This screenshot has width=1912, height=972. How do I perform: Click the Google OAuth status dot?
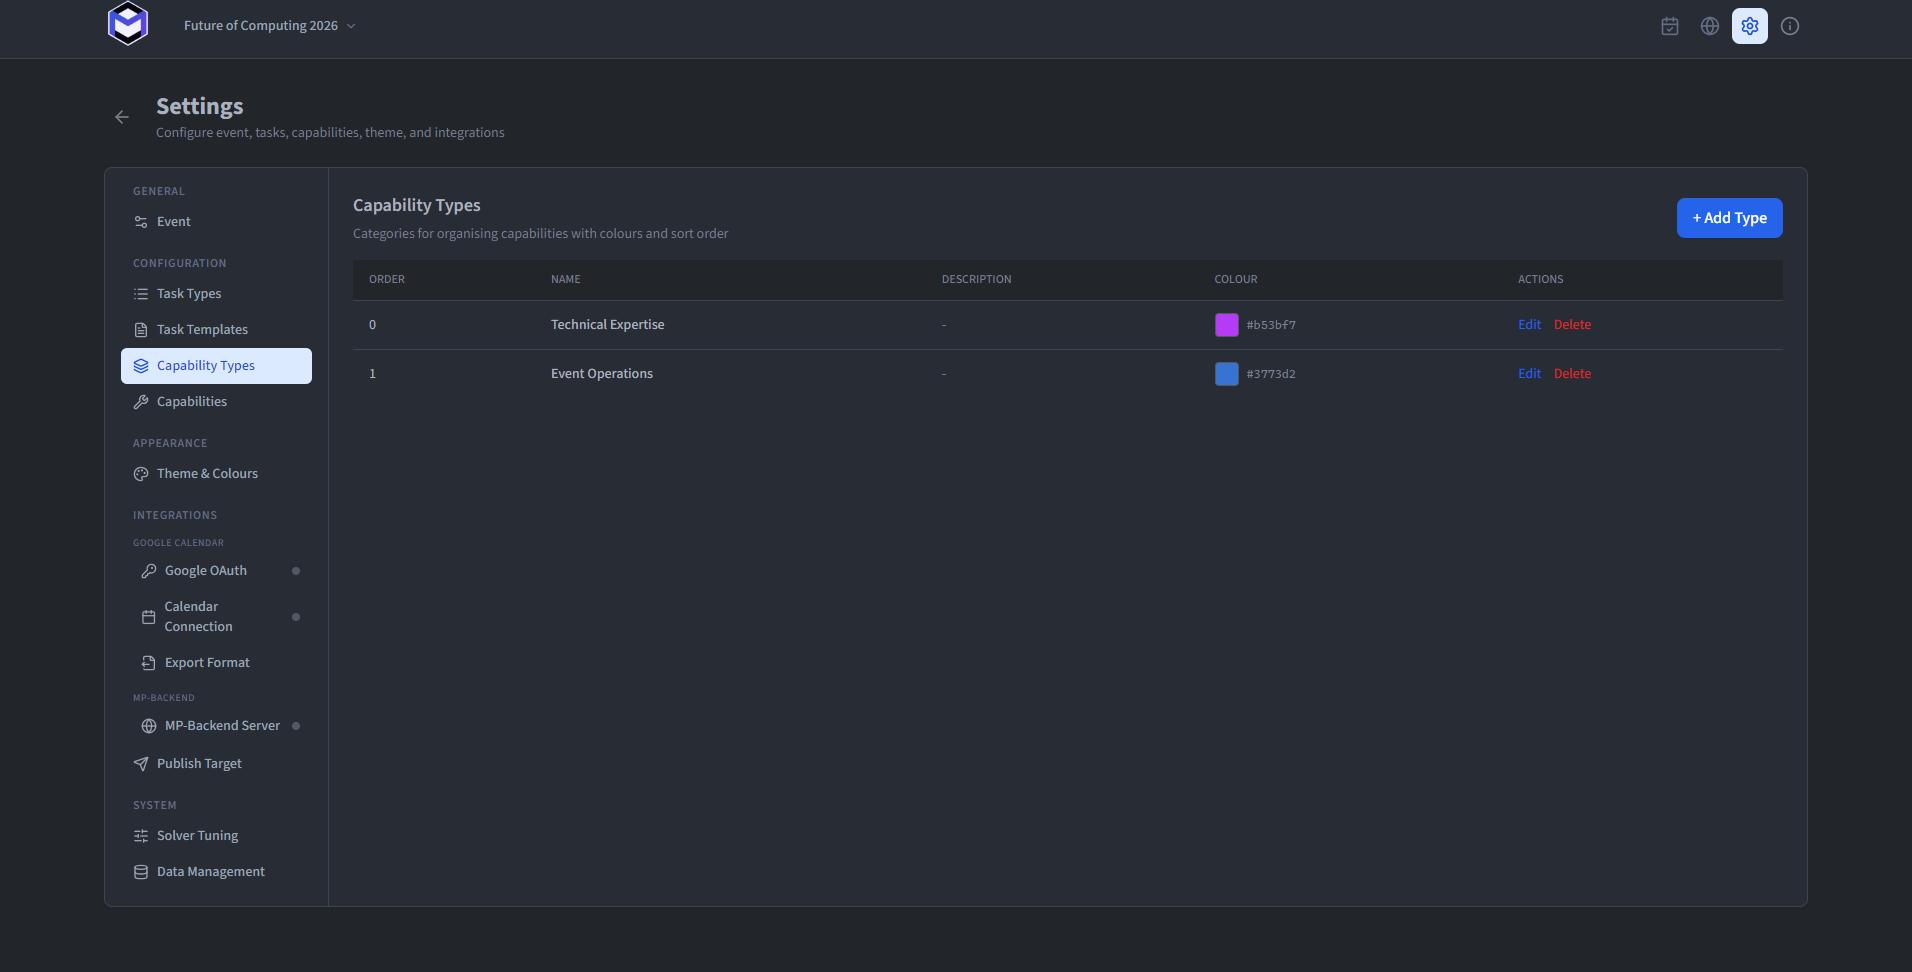coord(296,571)
